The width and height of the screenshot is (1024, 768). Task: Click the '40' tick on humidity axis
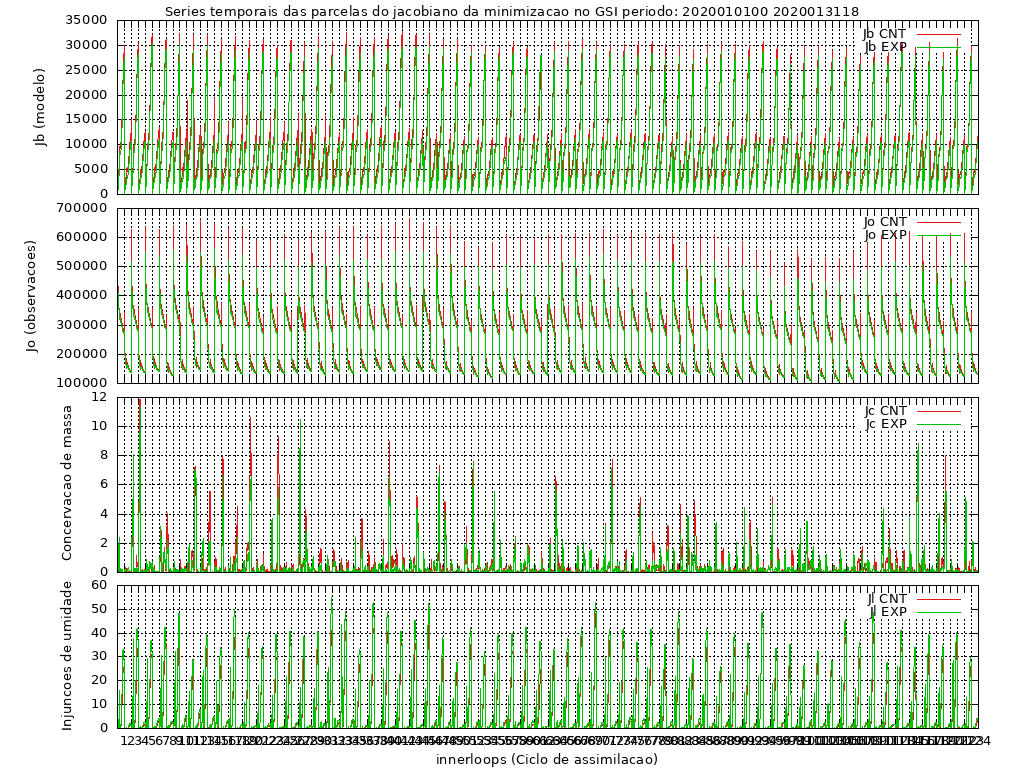[x=99, y=632]
